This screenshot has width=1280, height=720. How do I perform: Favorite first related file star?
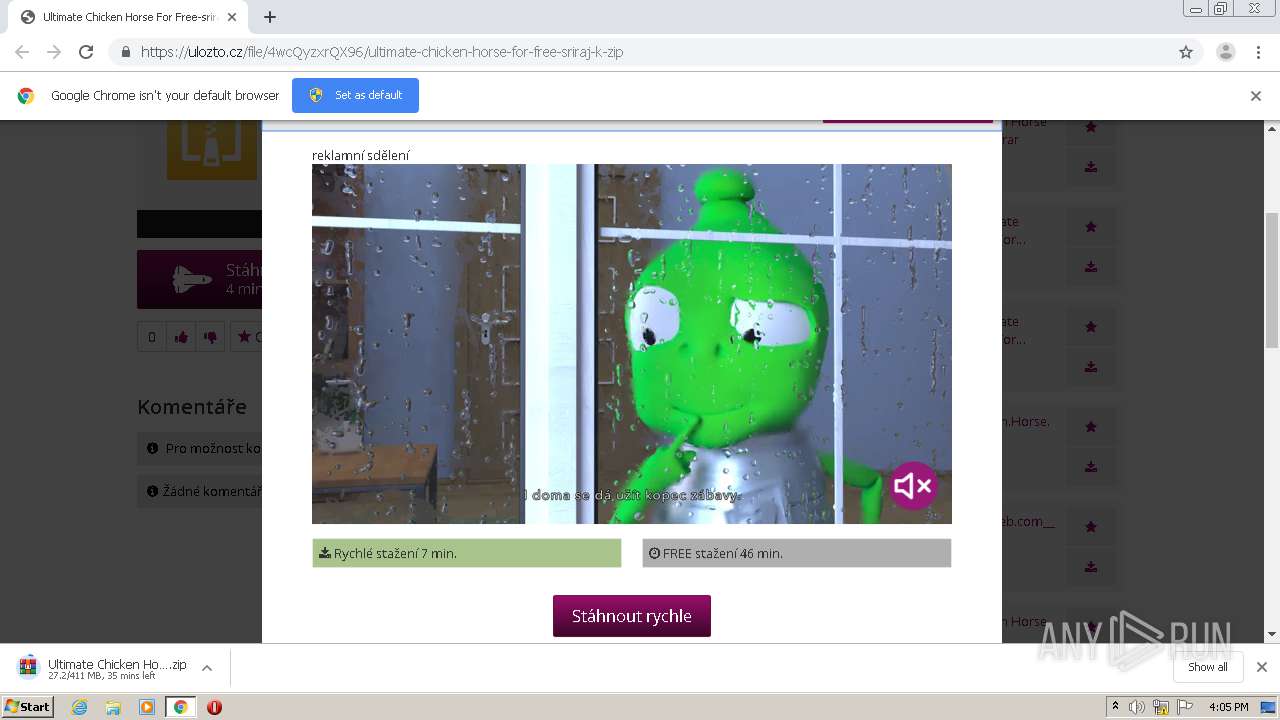pyautogui.click(x=1091, y=127)
